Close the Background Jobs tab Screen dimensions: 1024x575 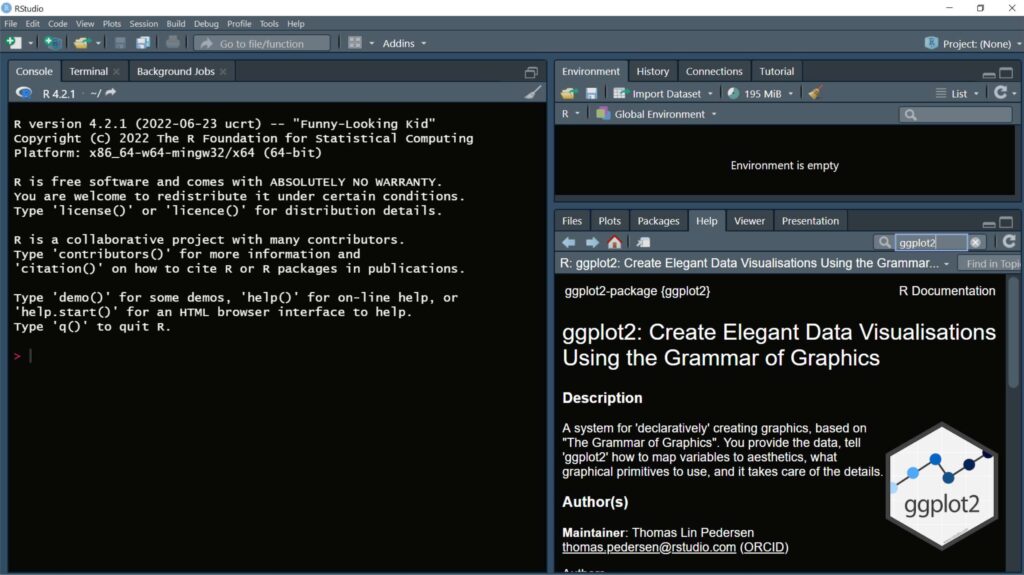223,72
